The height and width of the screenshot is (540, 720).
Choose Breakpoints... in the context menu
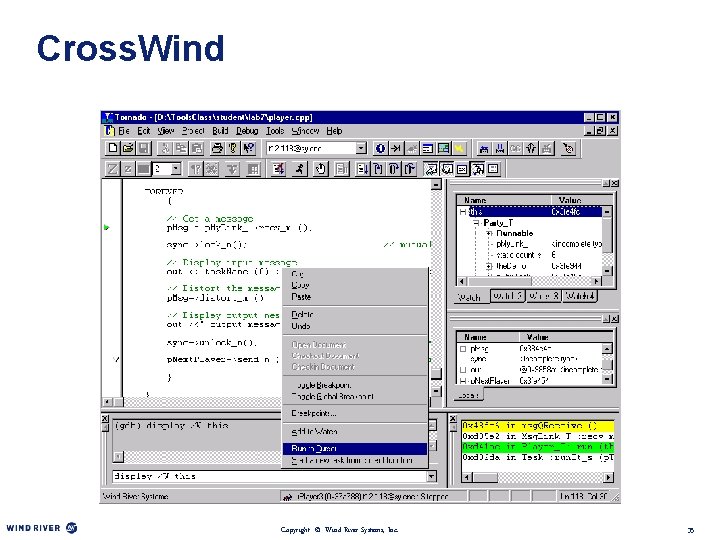click(355, 413)
